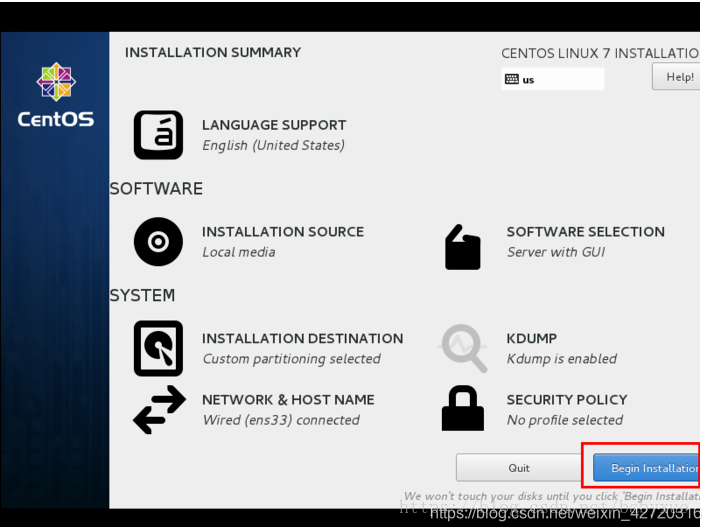
Task: Click 'English (United States)' text
Action: (x=273, y=145)
